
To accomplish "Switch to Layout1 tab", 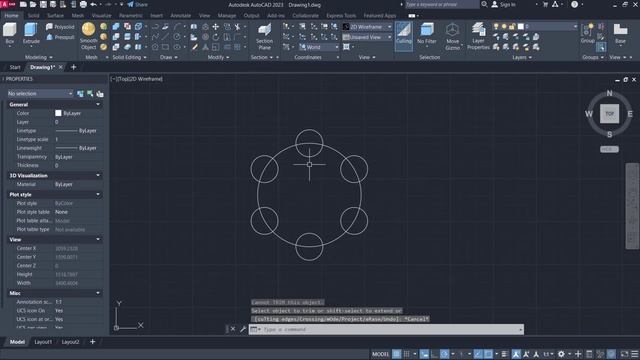I will click(x=43, y=342).
